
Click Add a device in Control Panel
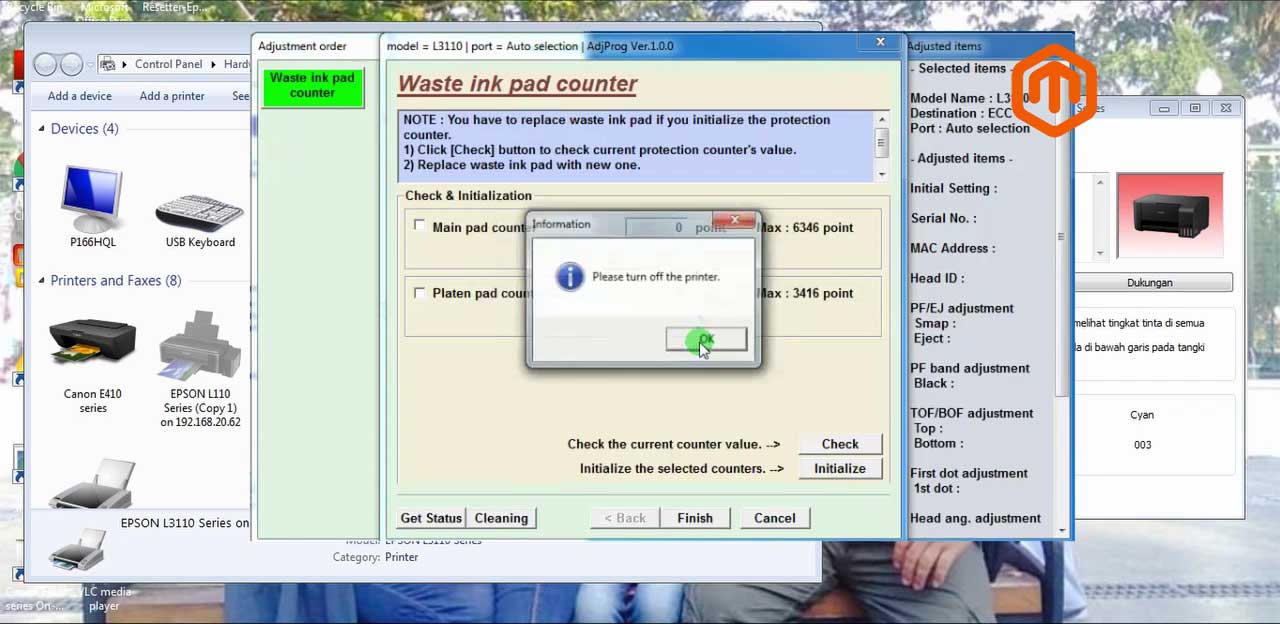[x=80, y=96]
